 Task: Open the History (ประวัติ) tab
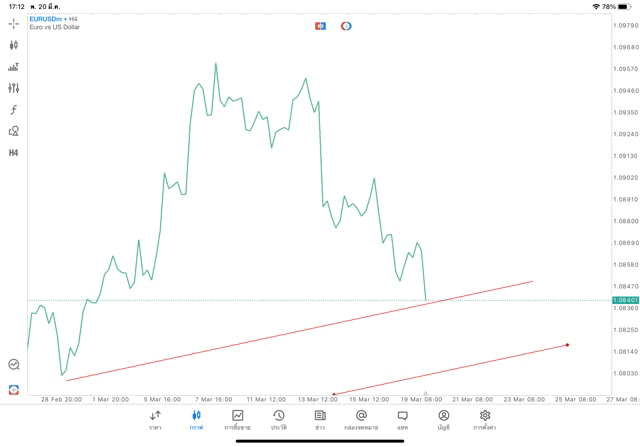click(279, 419)
